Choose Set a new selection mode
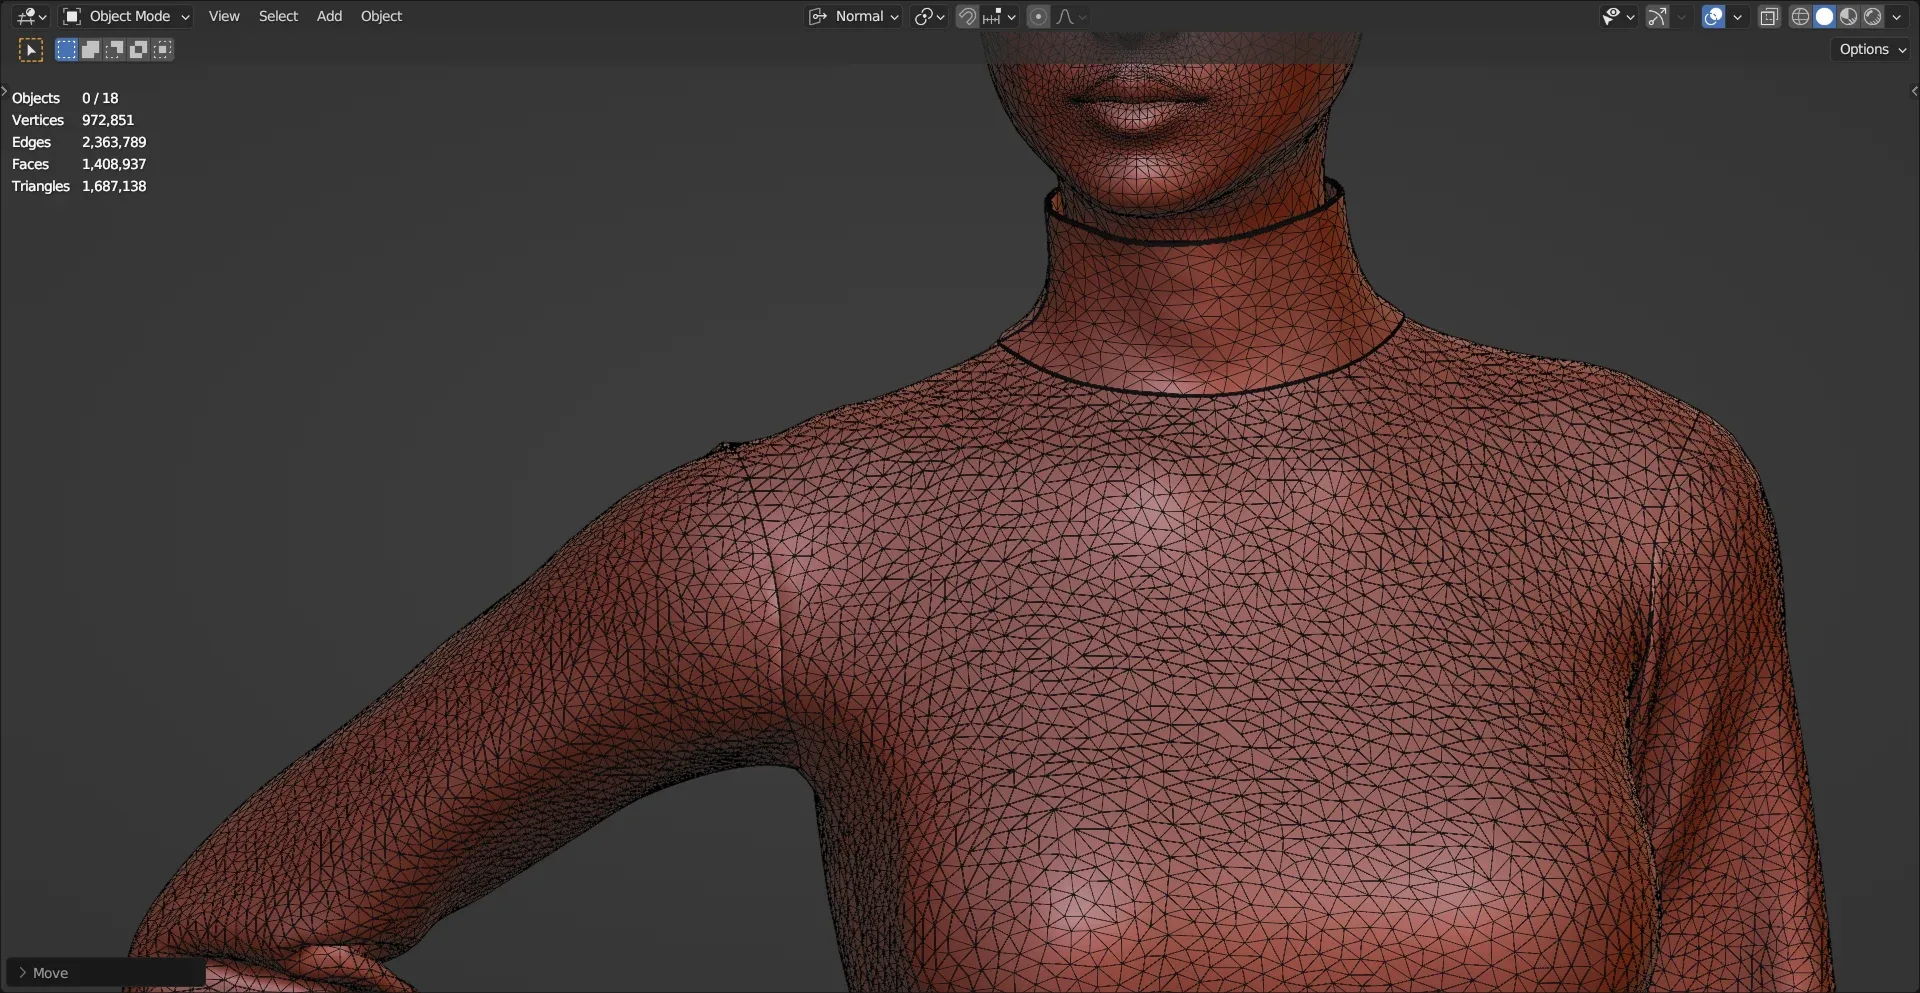1920x993 pixels. 66,50
